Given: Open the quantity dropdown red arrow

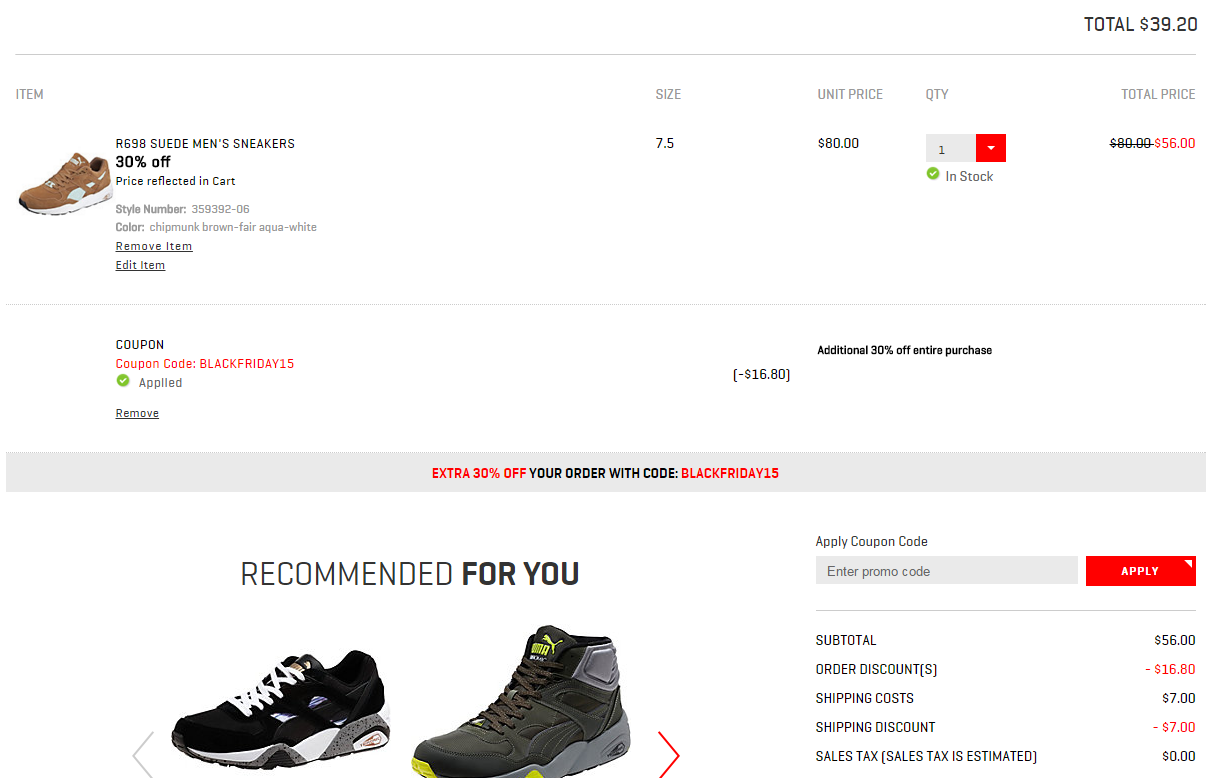Looking at the screenshot, I should click(x=990, y=148).
